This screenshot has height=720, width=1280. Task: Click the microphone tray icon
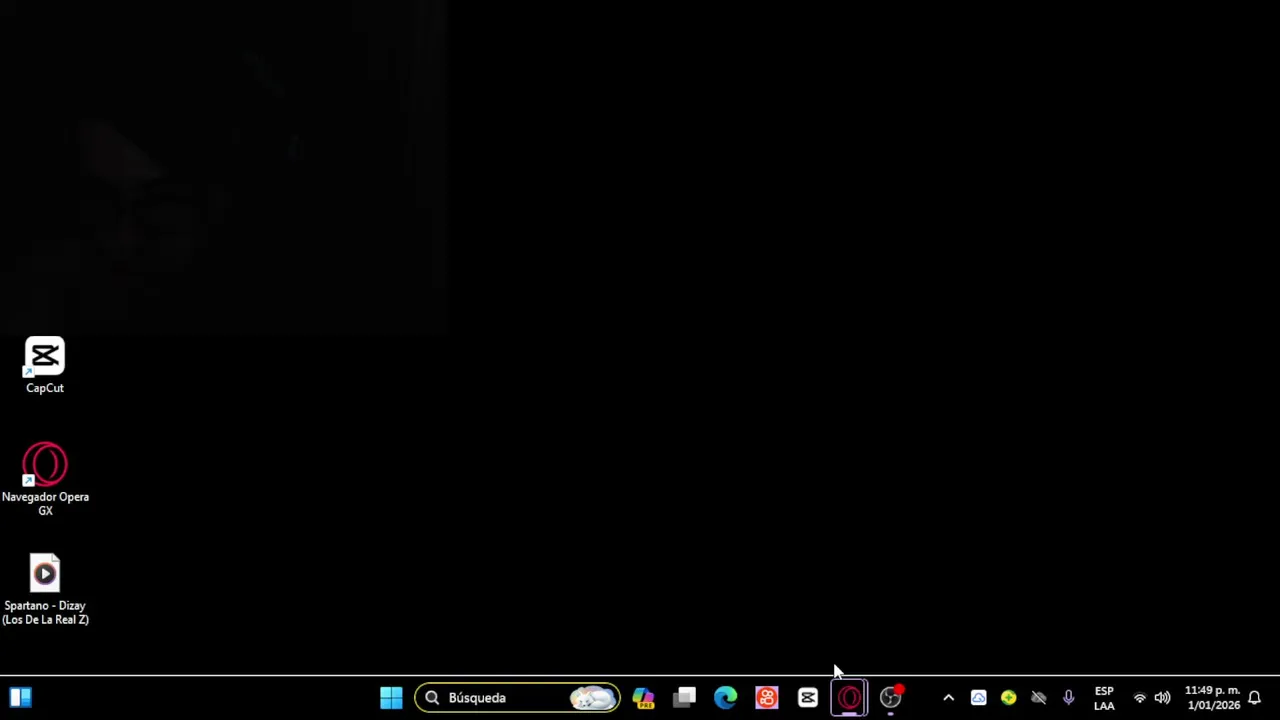coord(1068,698)
